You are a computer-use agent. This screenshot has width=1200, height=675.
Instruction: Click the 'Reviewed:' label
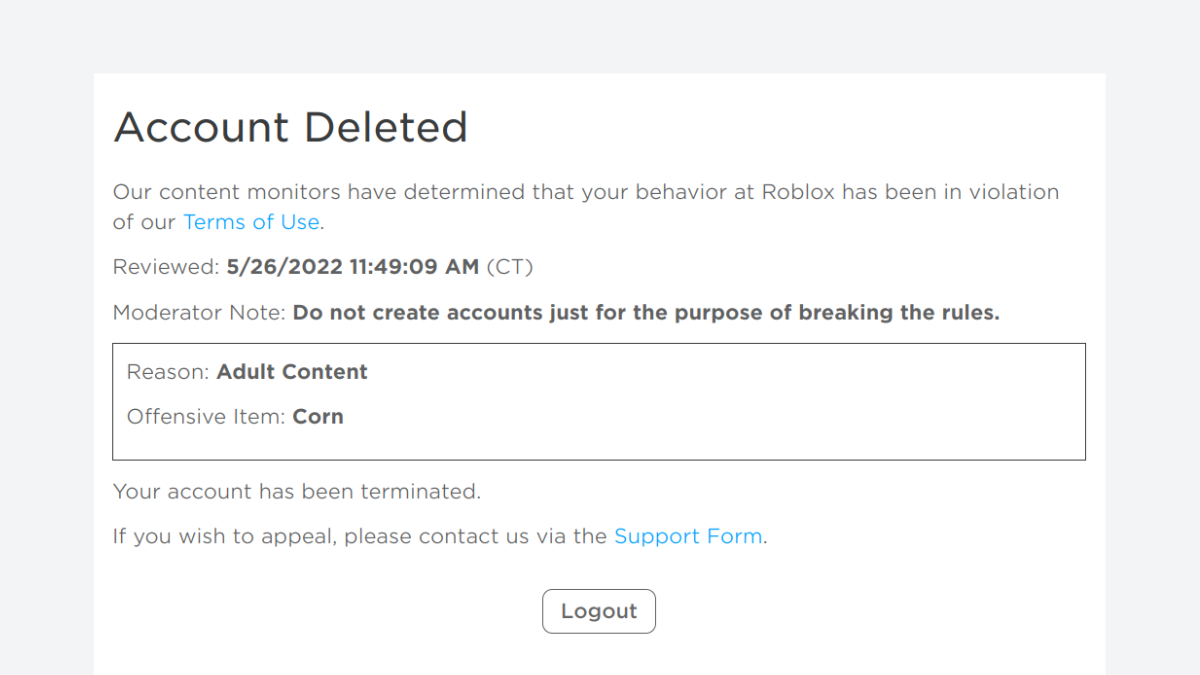coord(166,267)
